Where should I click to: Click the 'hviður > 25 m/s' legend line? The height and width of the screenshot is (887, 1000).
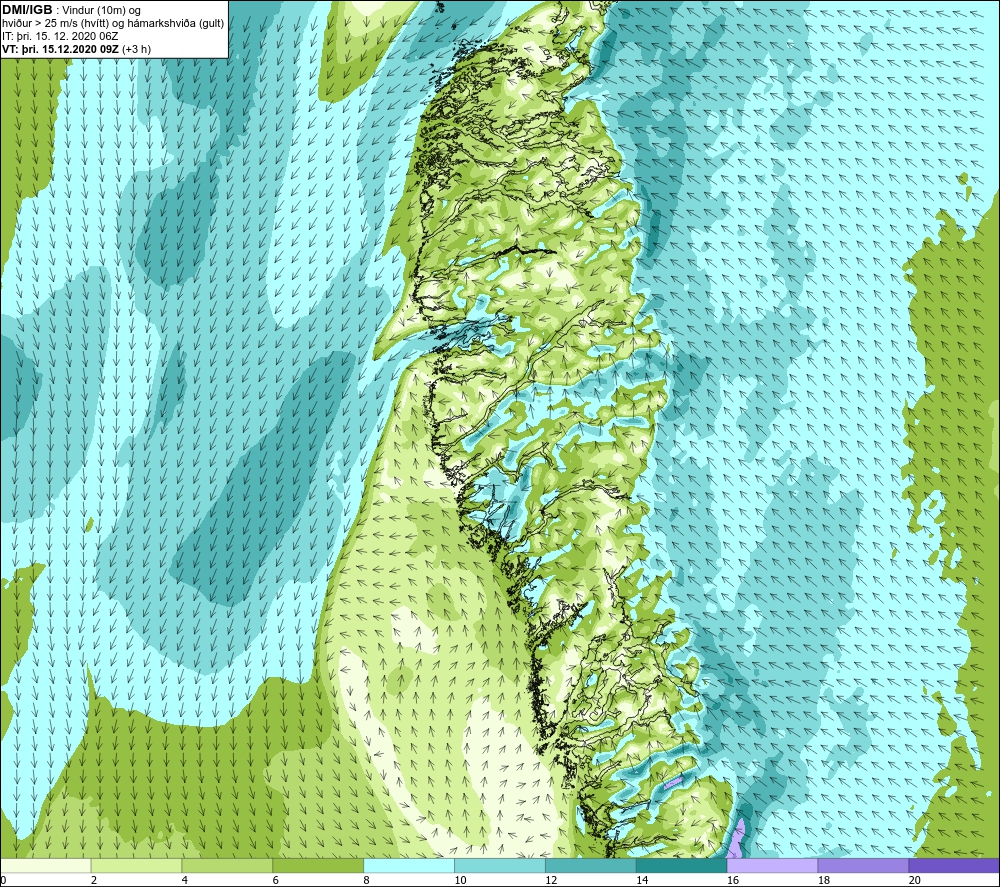tap(113, 23)
